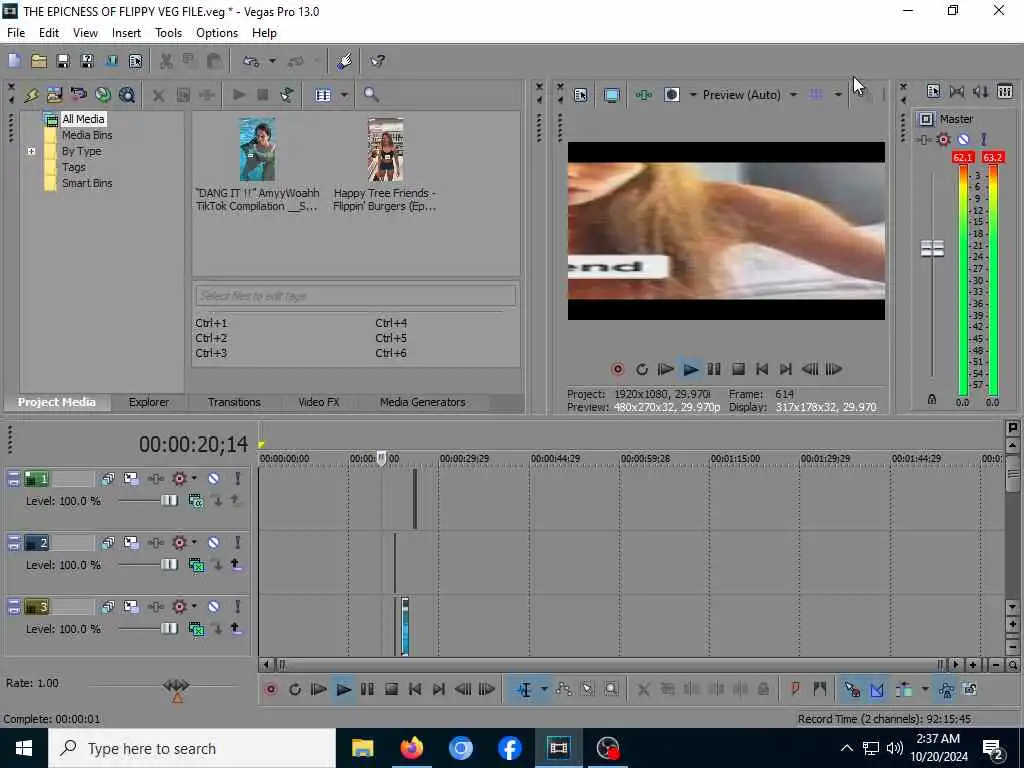The image size is (1024, 768).
Task: Mute track 2 with its mute icon
Action: [x=214, y=543]
